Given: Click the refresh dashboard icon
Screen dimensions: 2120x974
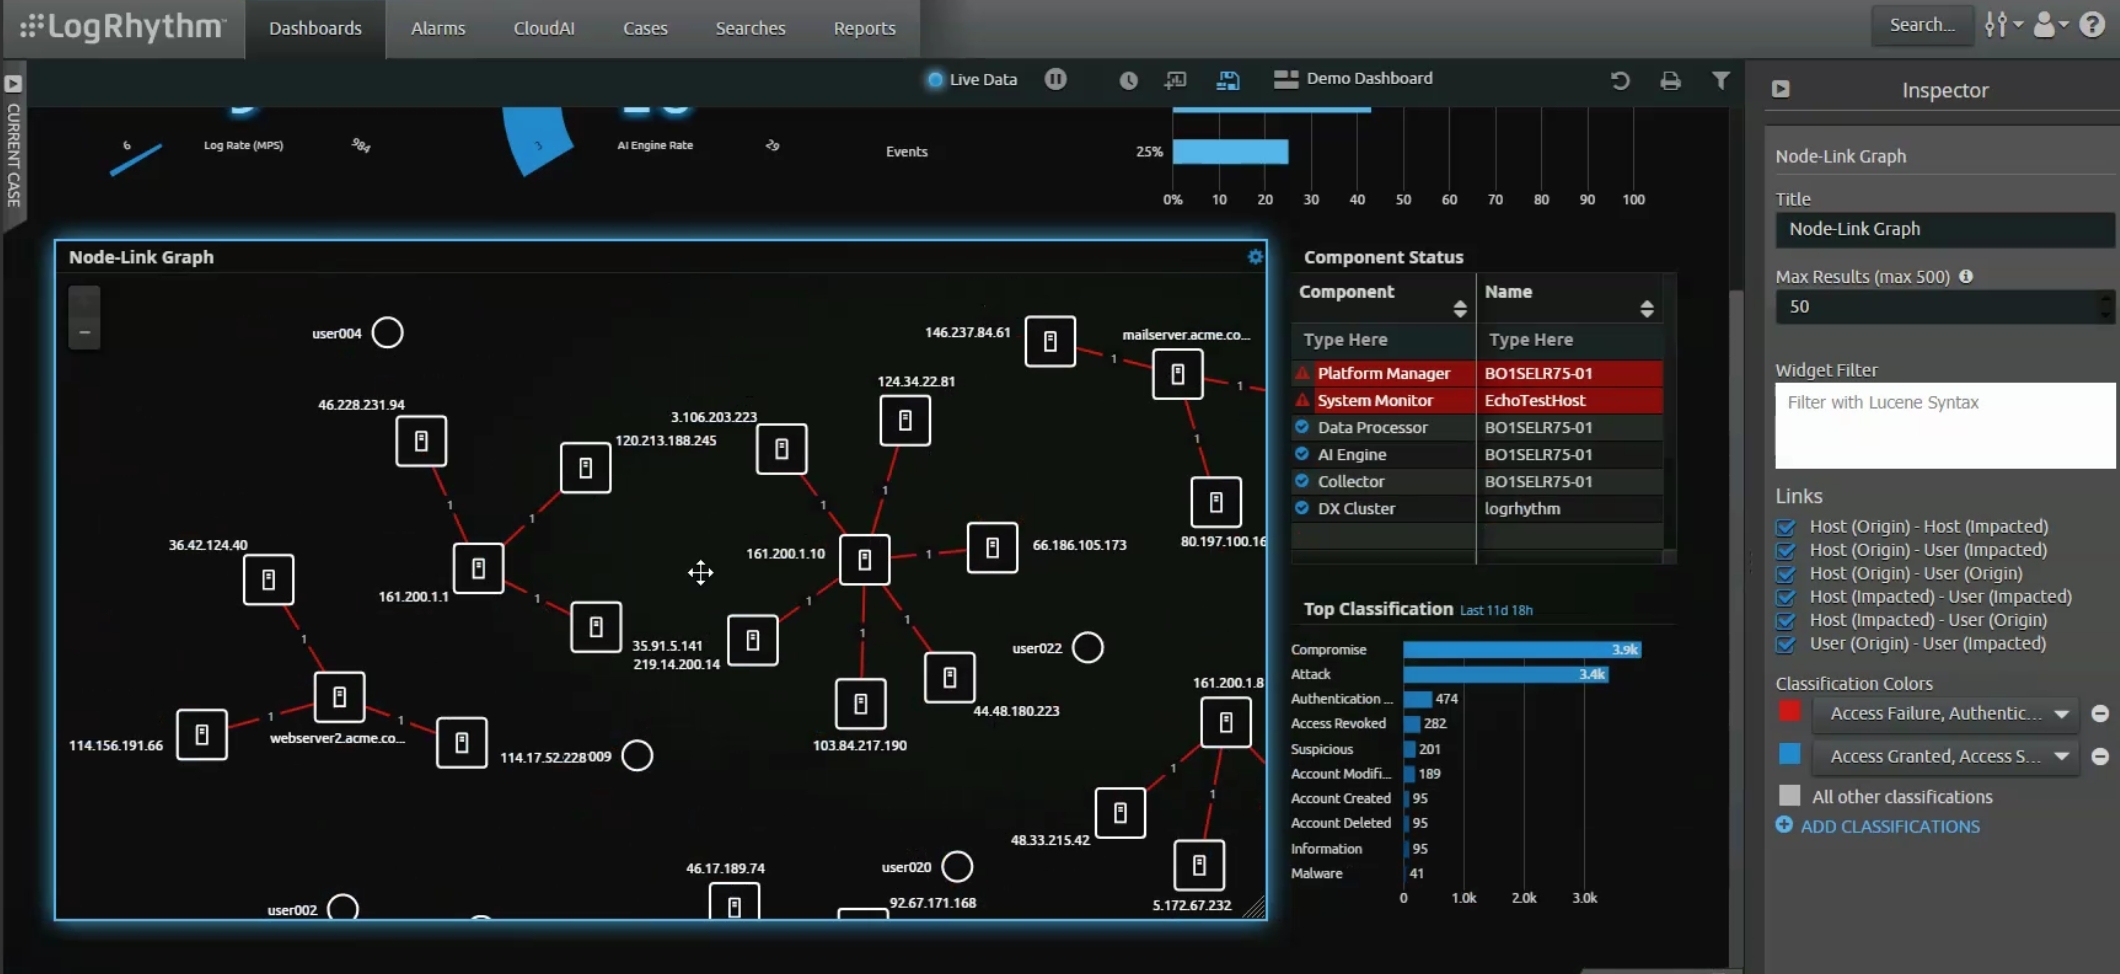Looking at the screenshot, I should click(x=1620, y=80).
